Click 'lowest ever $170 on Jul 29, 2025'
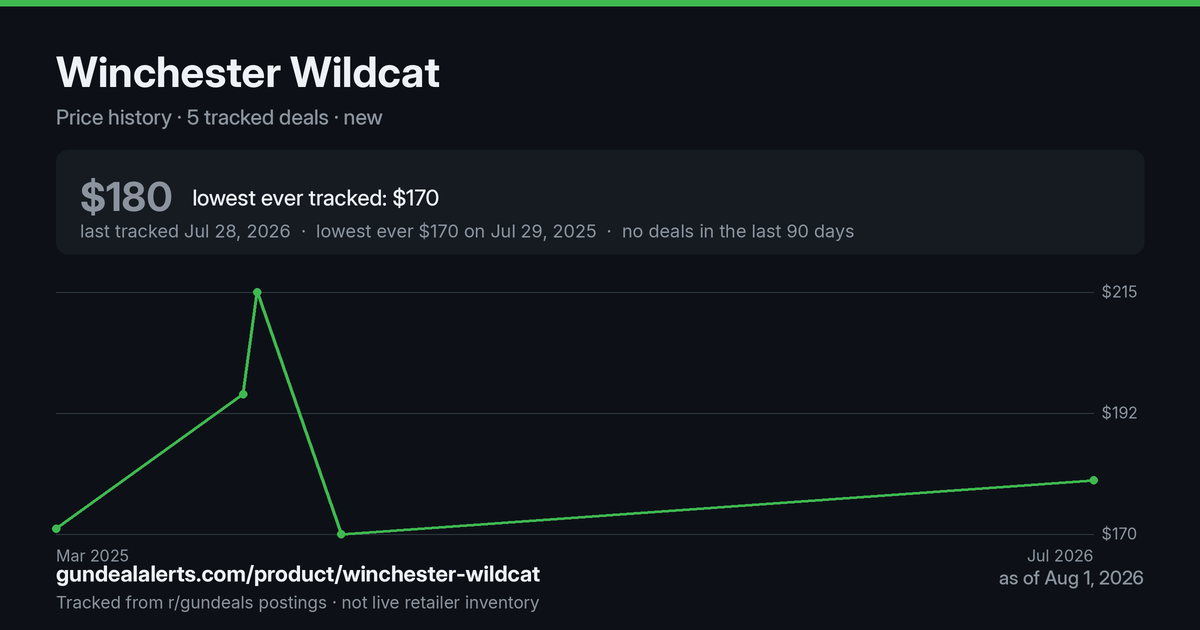 456,231
